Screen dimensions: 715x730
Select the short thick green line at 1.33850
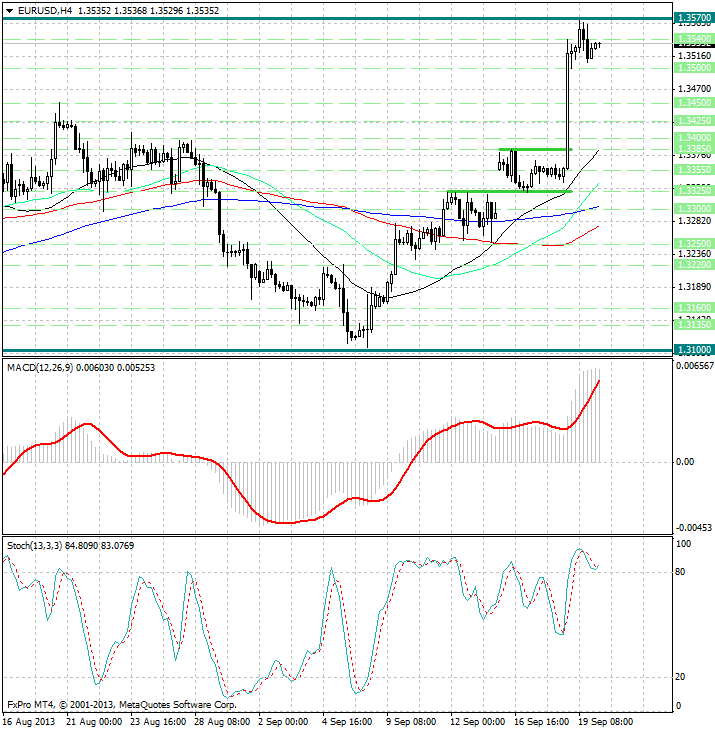click(535, 149)
